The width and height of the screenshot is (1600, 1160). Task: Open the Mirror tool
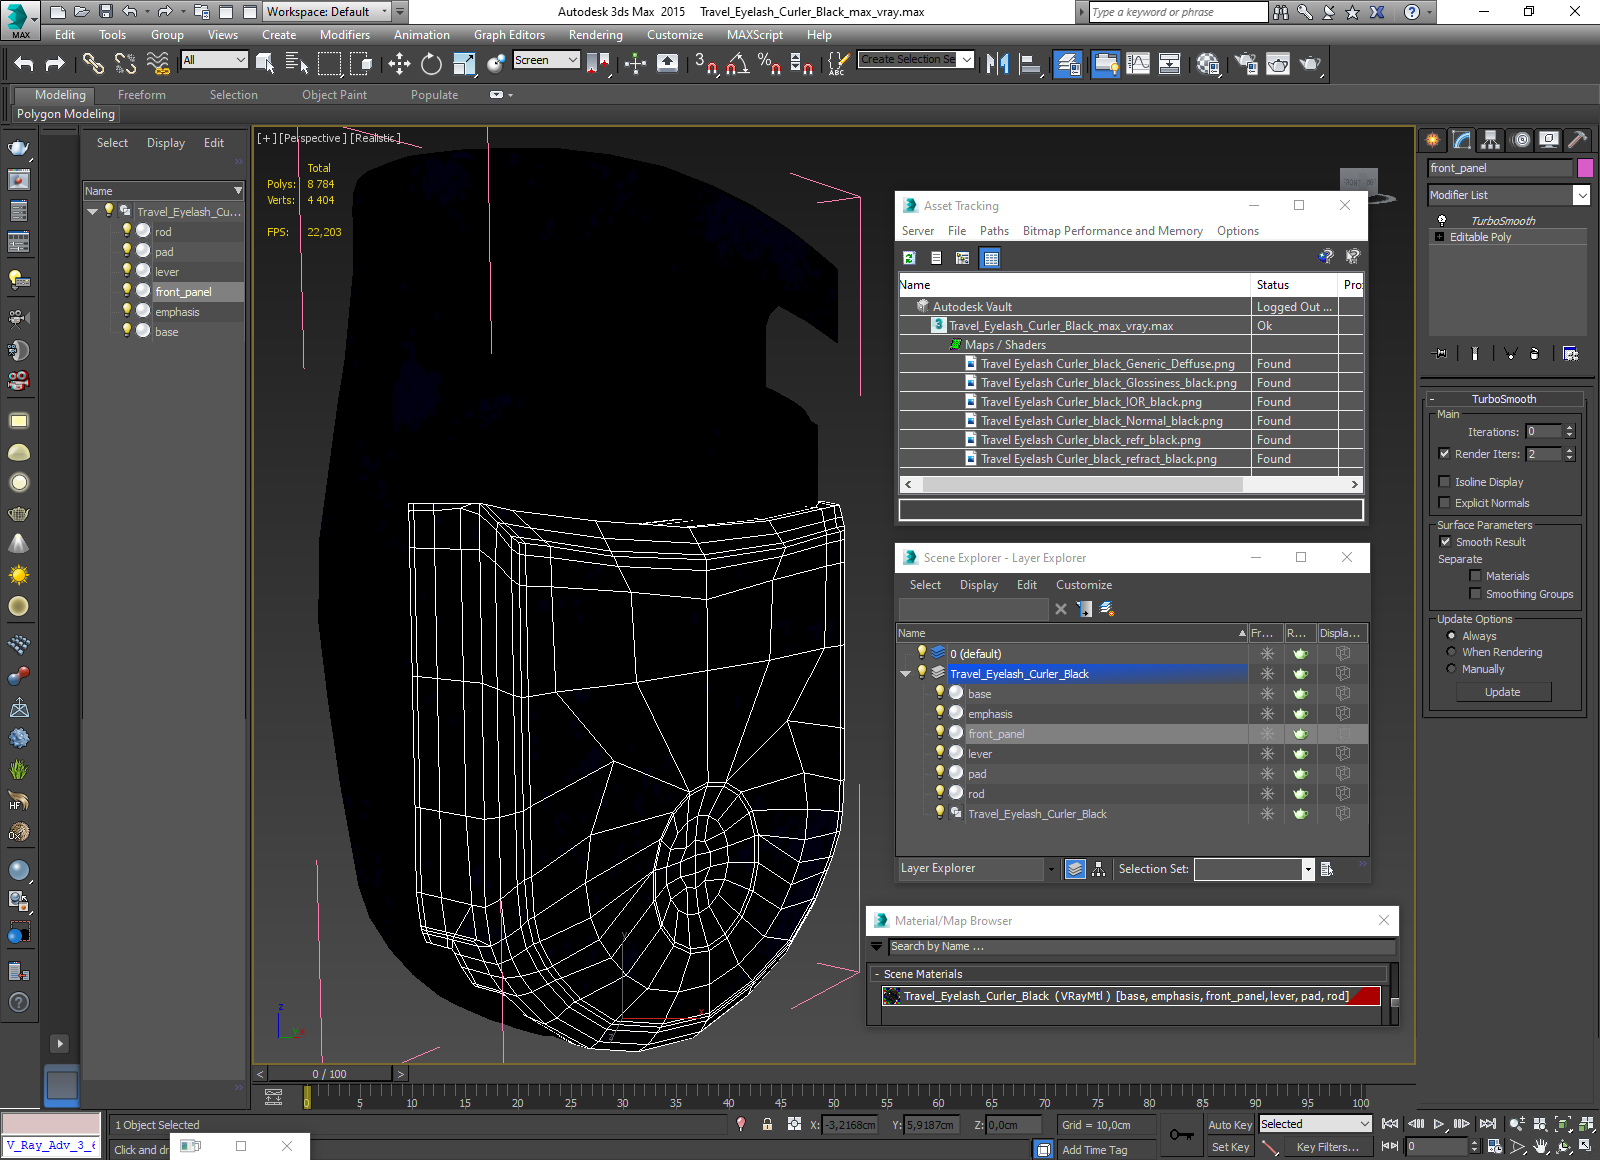click(x=997, y=64)
